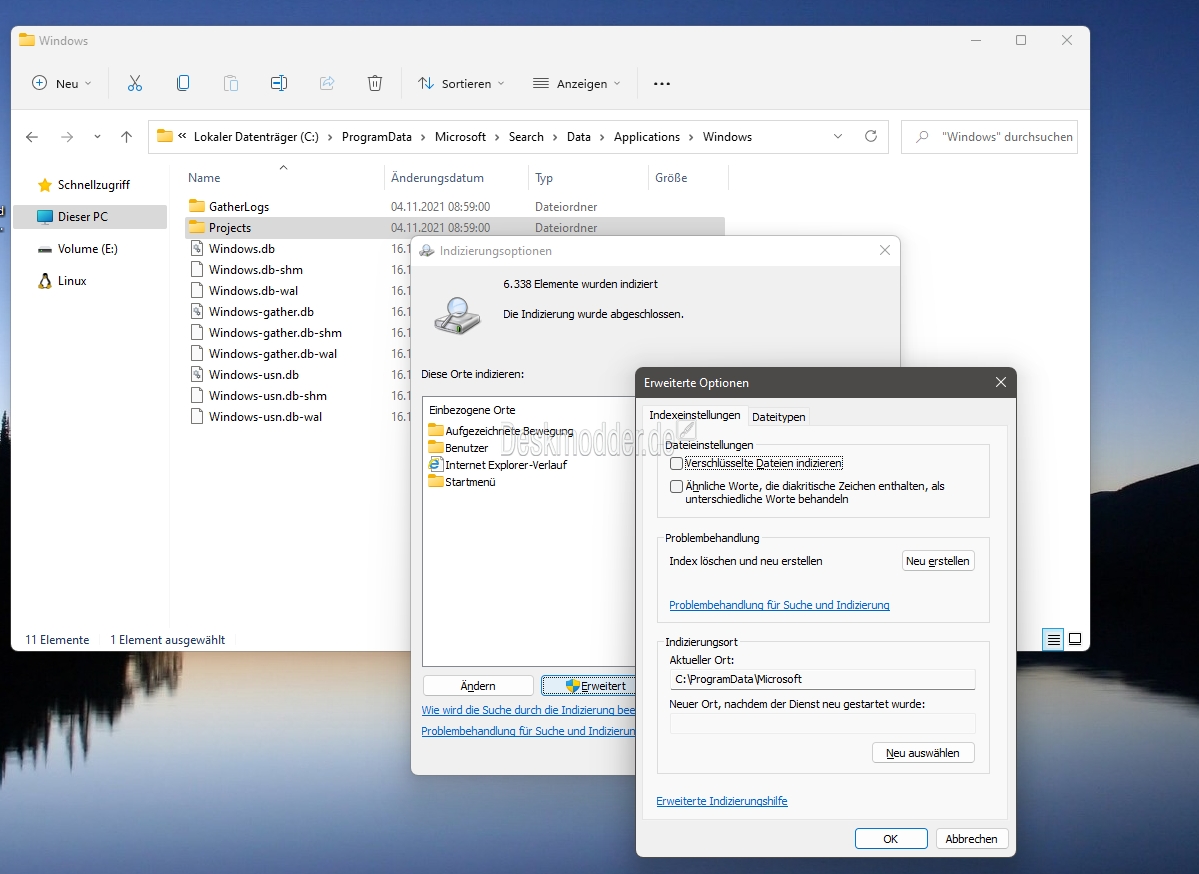Click the Search breadcrumb segment
Screen dimensions: 1199x874
click(526, 137)
